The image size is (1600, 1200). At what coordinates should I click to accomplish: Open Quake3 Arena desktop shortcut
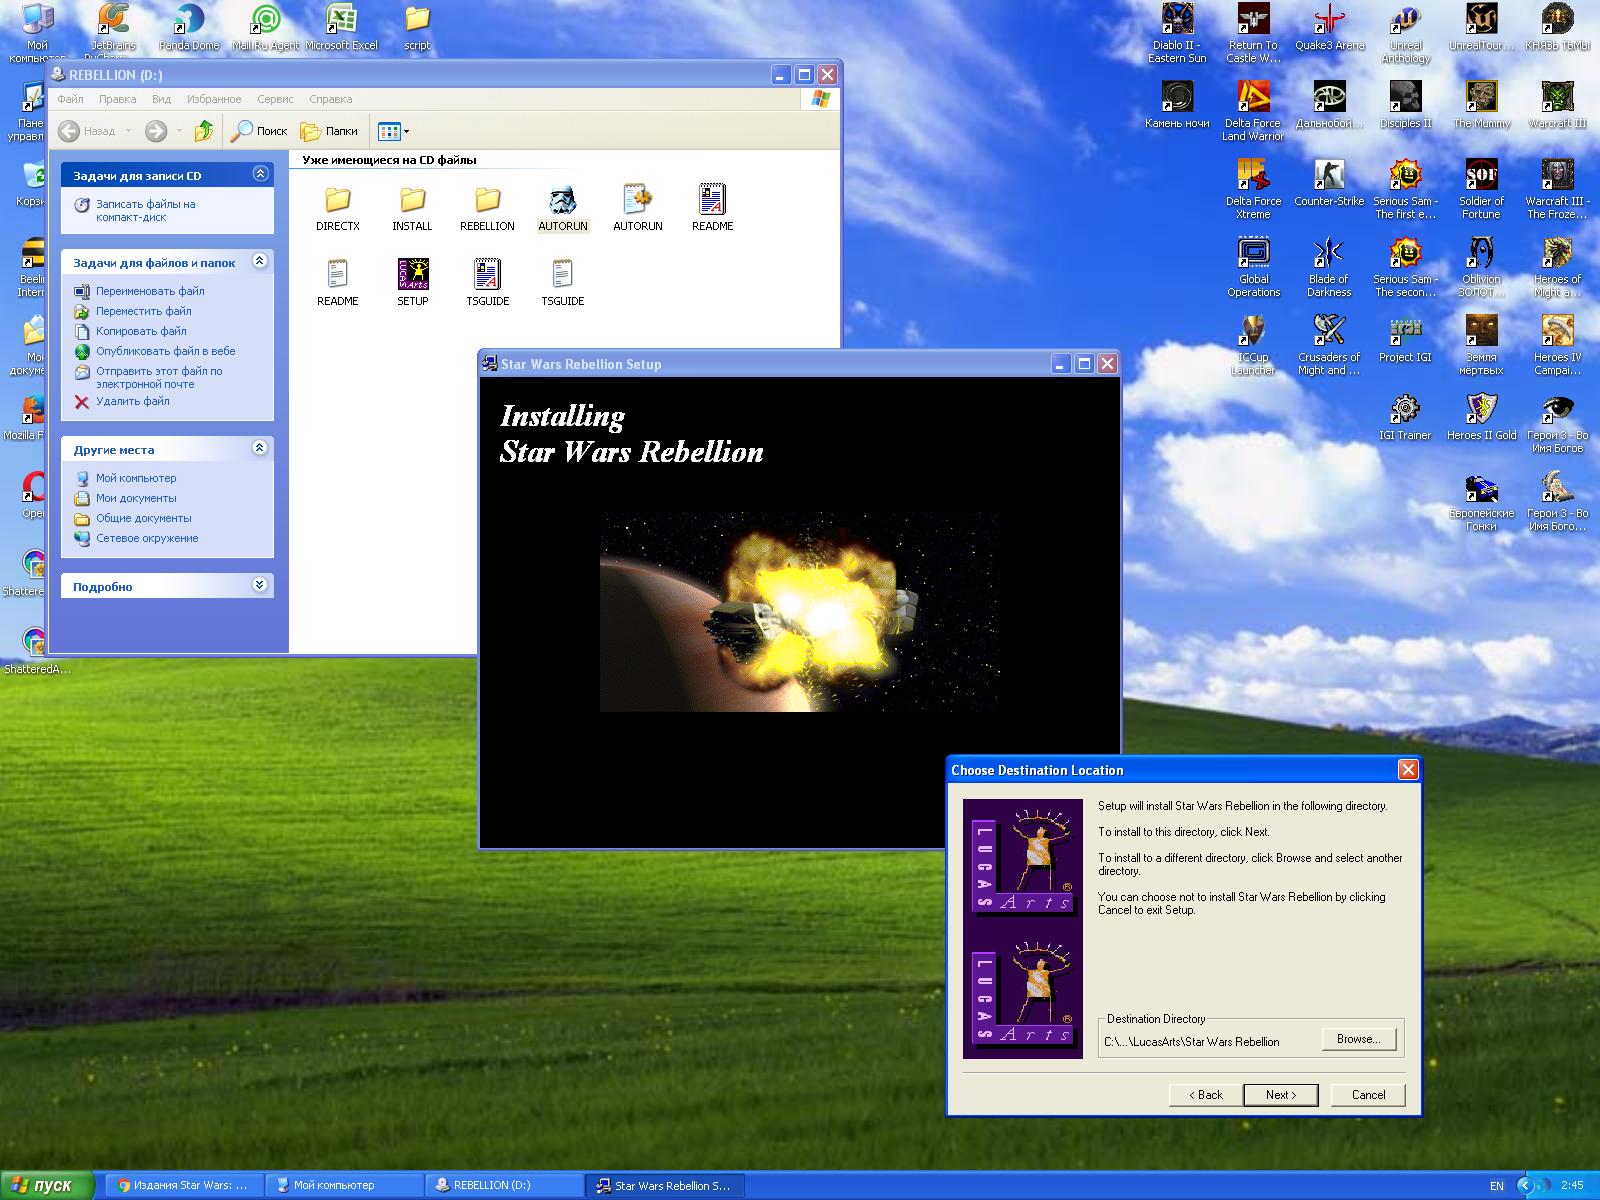click(1329, 22)
